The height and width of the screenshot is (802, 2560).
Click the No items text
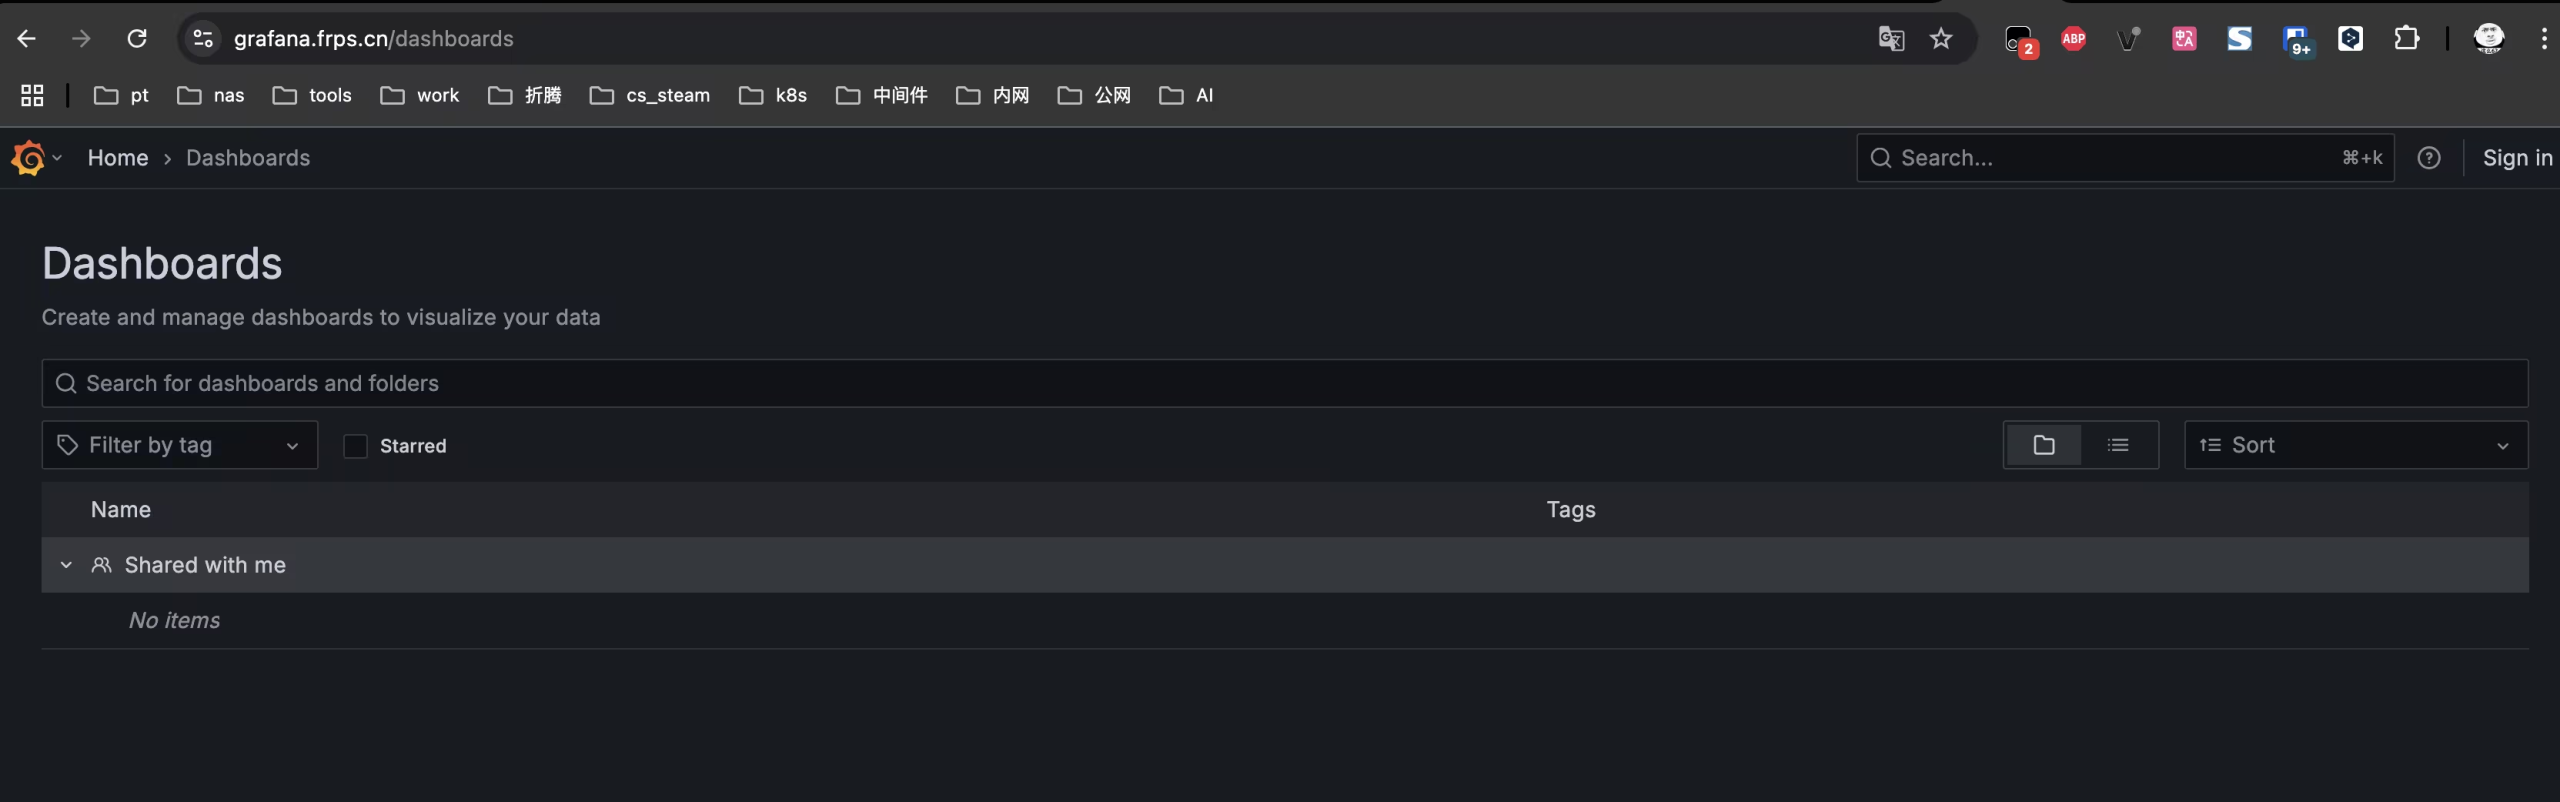[x=174, y=621]
